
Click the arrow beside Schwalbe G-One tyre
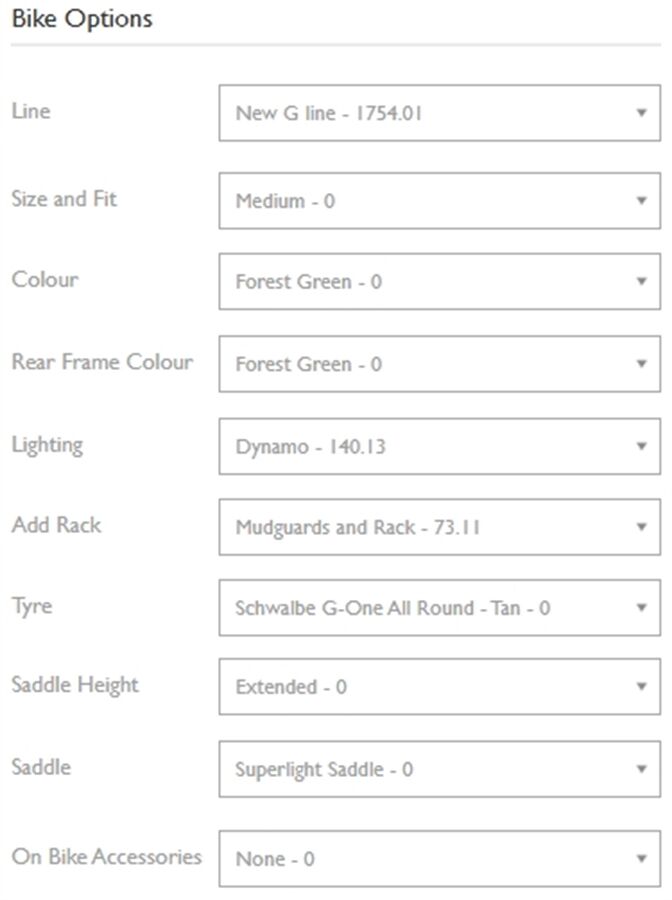click(x=642, y=607)
